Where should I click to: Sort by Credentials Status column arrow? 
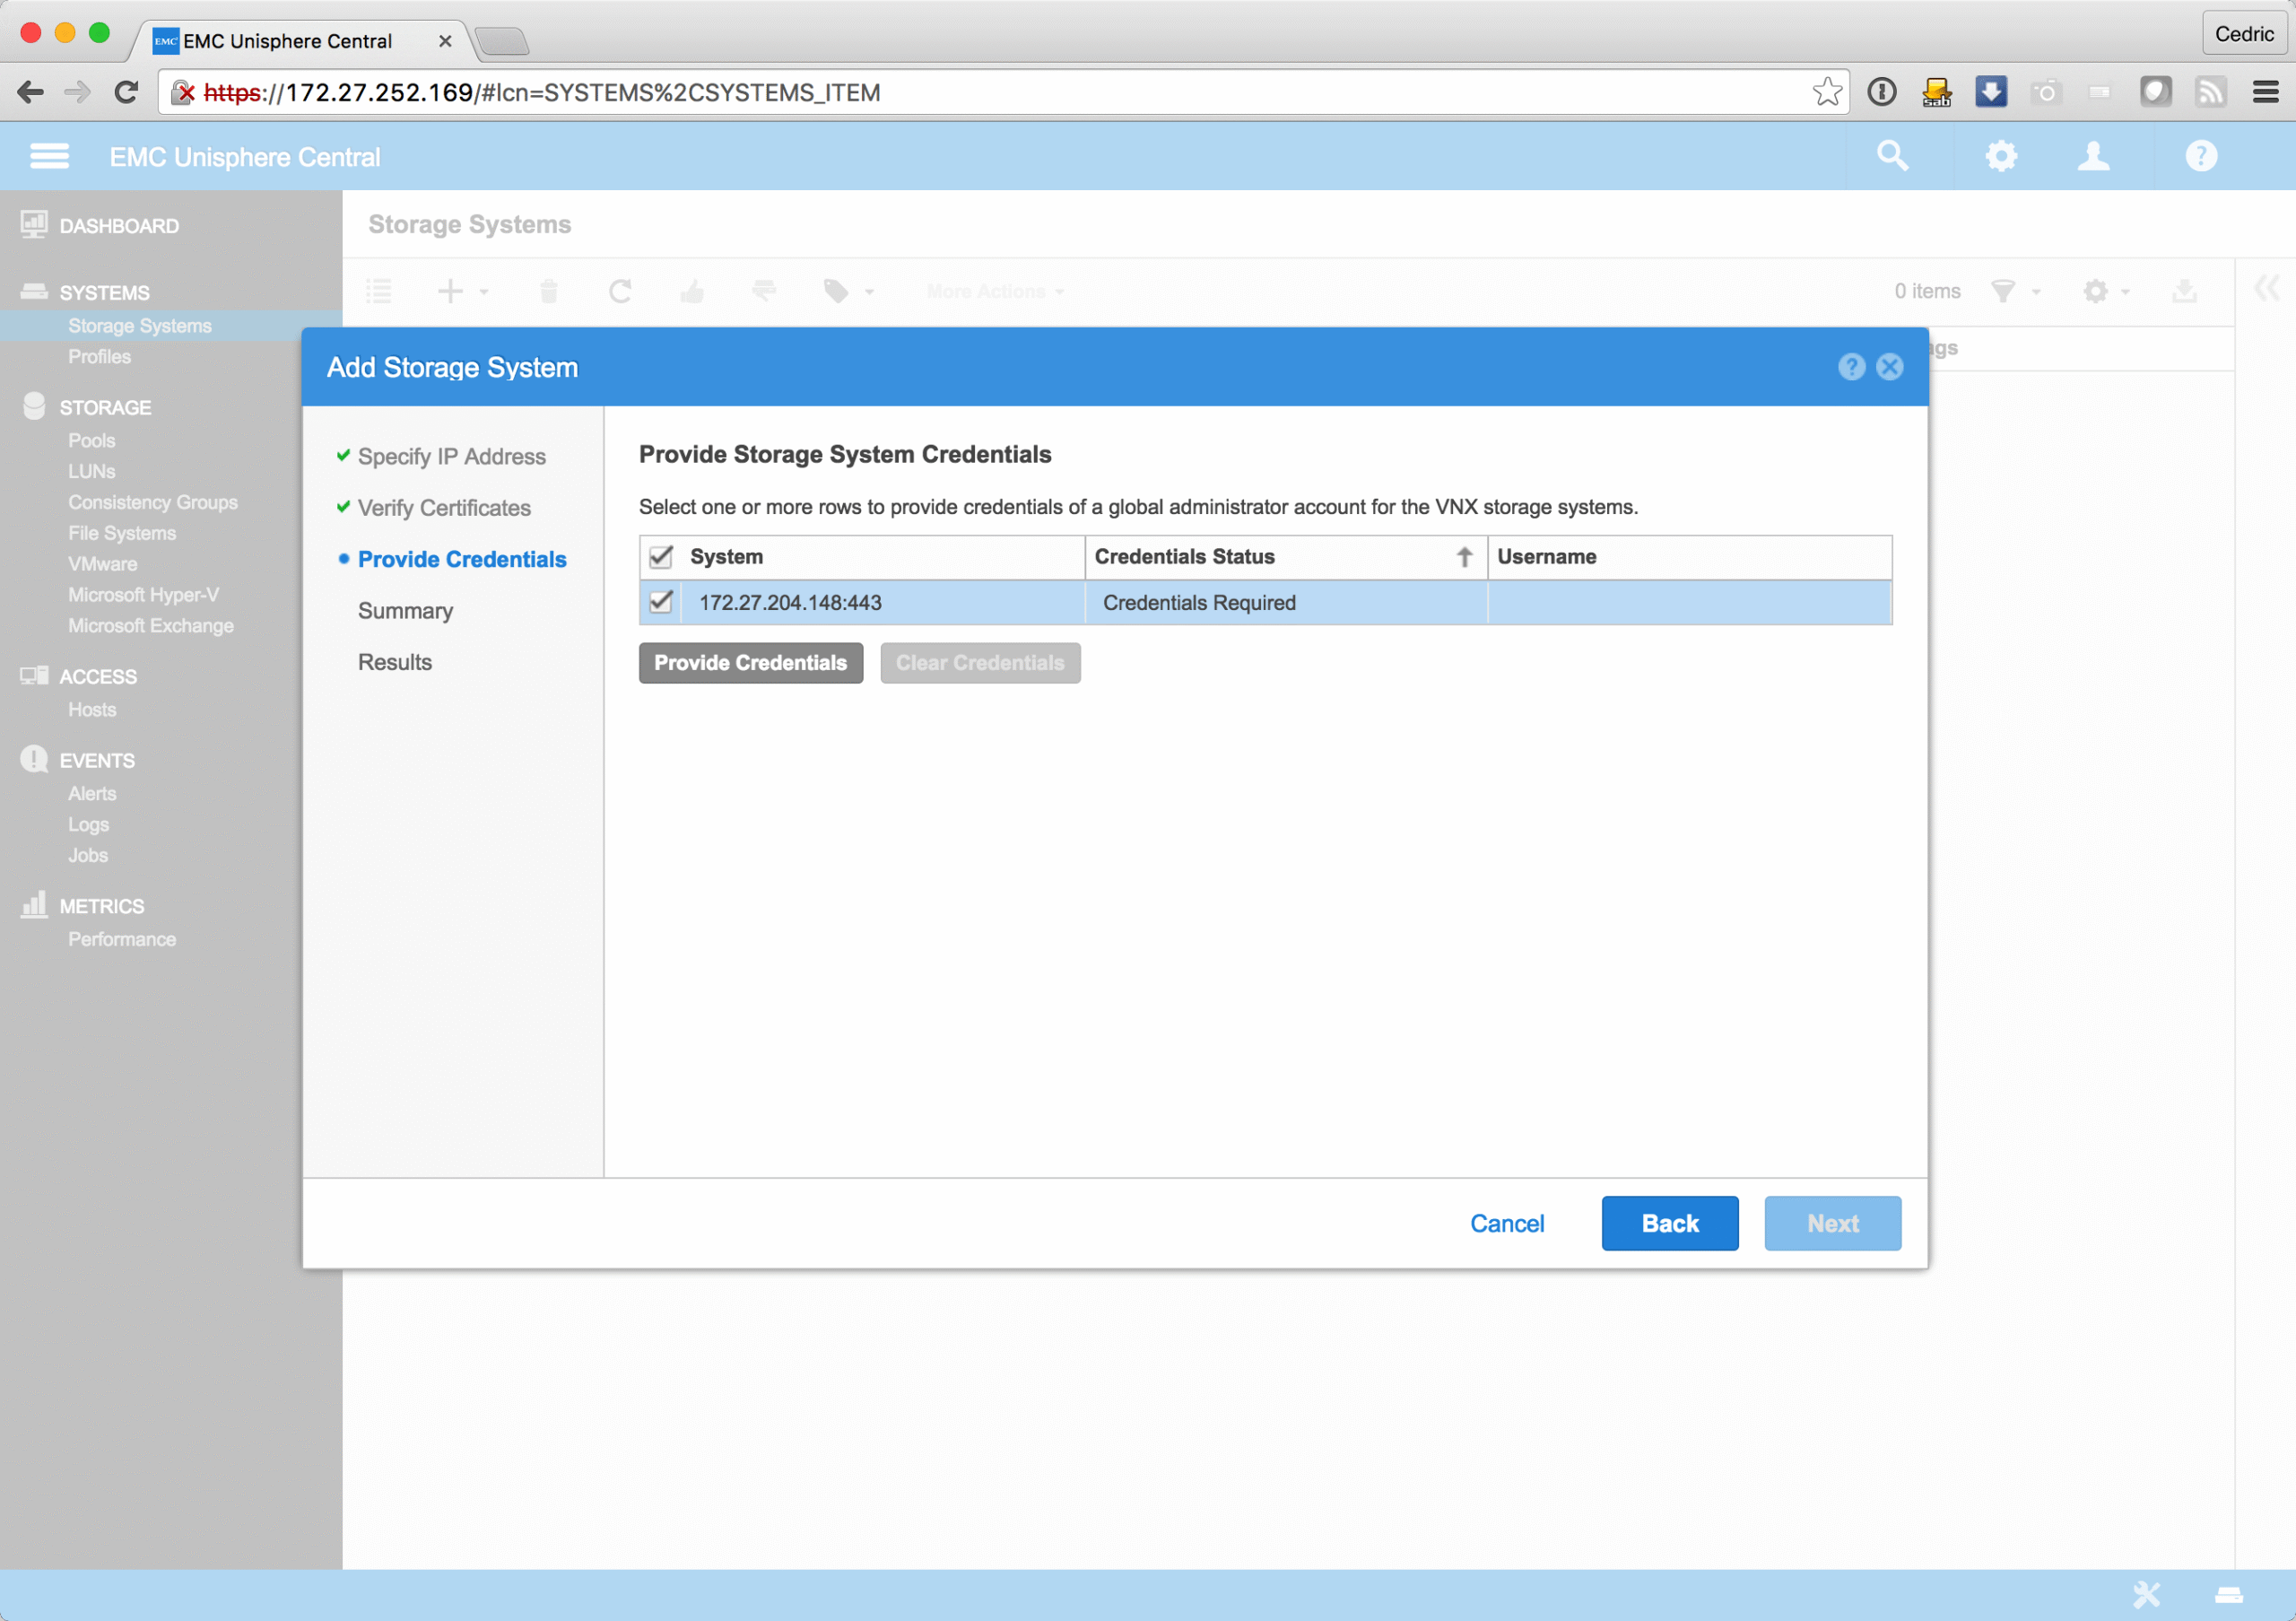(1464, 557)
